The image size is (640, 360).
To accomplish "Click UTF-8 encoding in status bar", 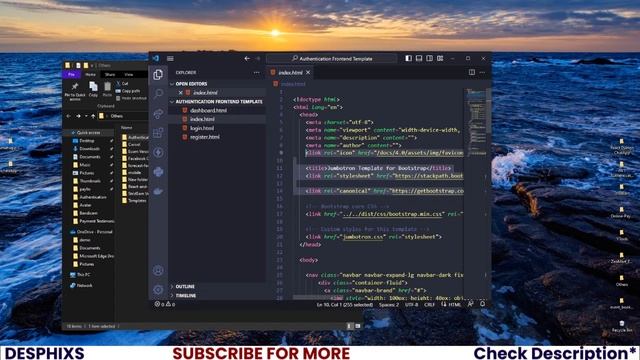I will click(x=411, y=304).
